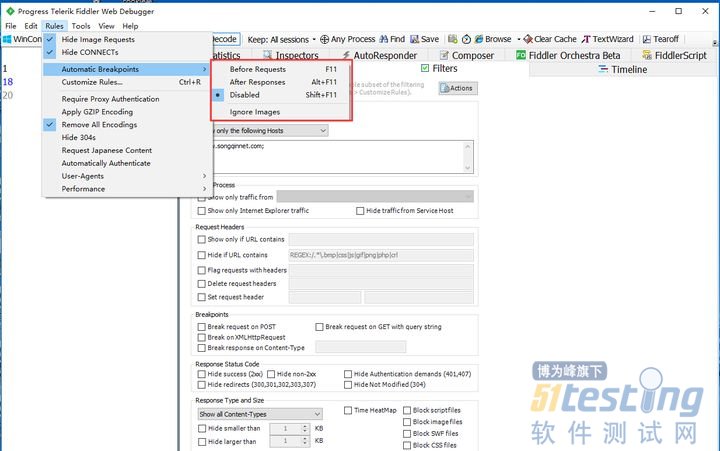Open the File menu

click(11, 26)
